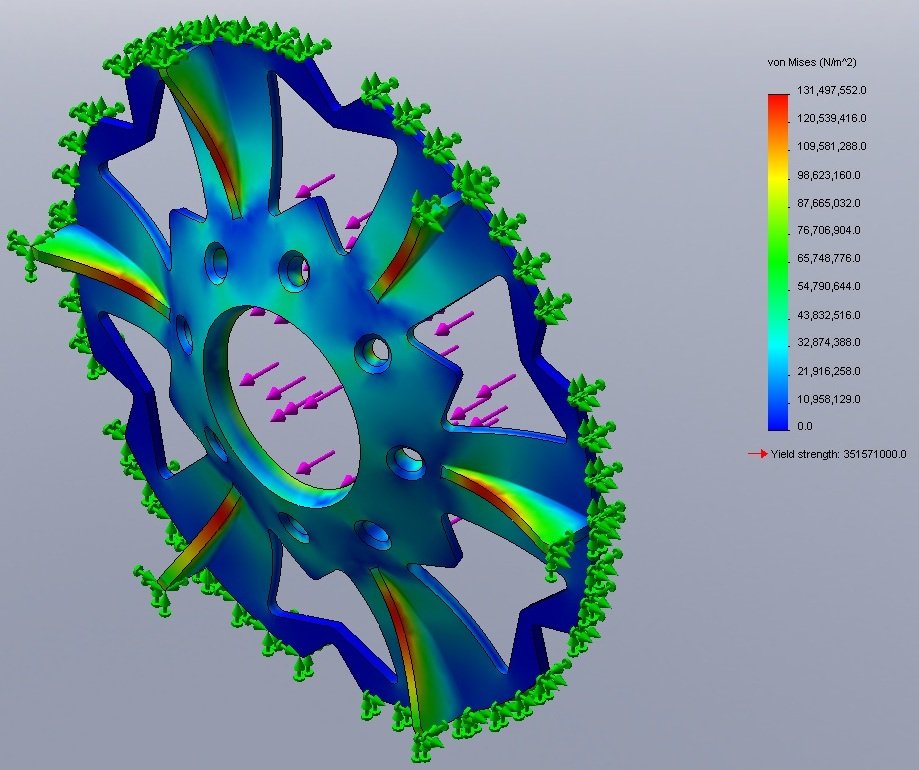This screenshot has height=770, width=919.
Task: Click the 'von Mises (N/m^2)' legend title
Action: click(811, 62)
